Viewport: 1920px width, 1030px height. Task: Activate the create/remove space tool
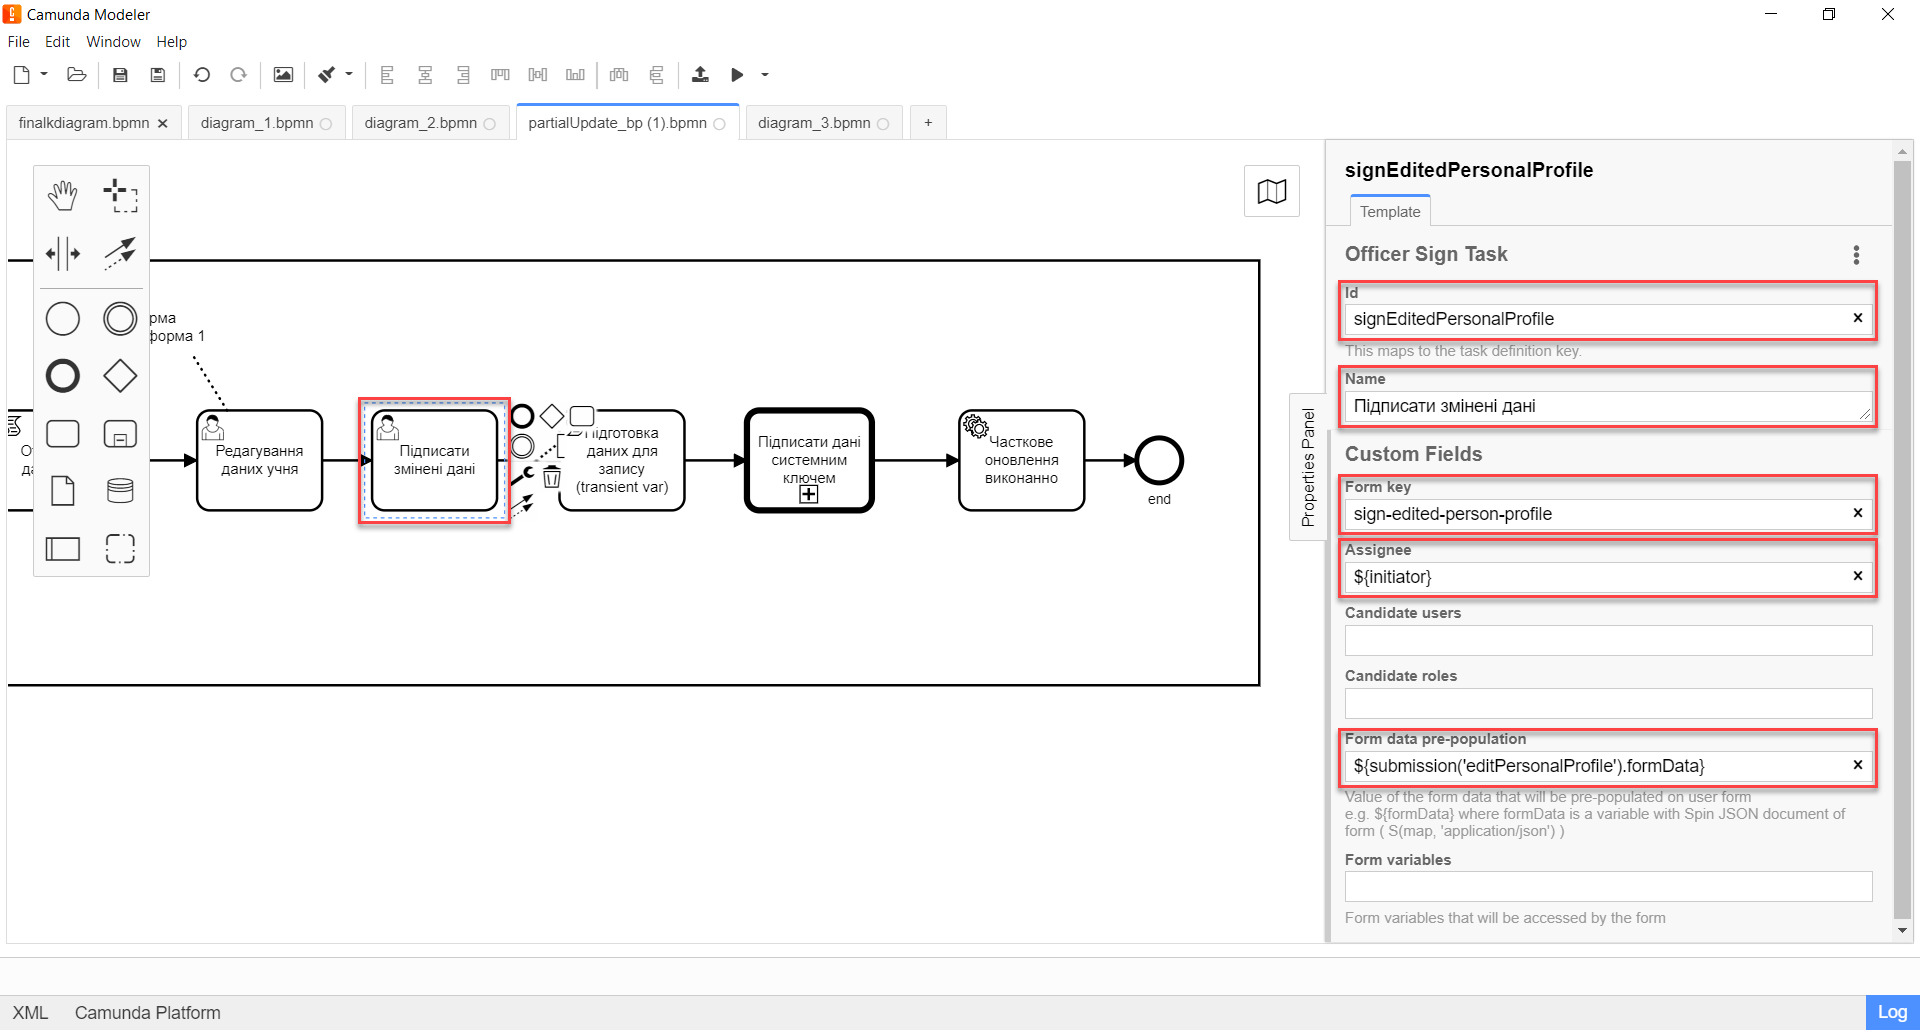pyautogui.click(x=63, y=253)
